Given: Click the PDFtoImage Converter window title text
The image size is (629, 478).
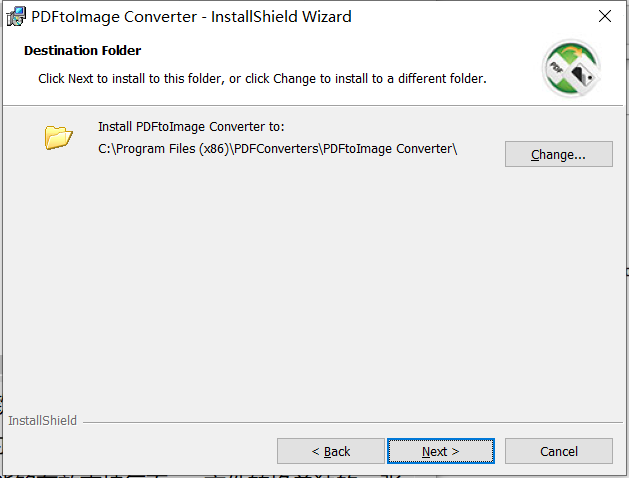Looking at the screenshot, I should [191, 17].
